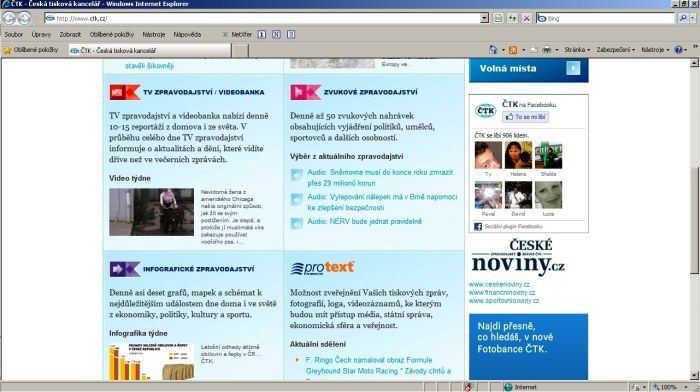The width and height of the screenshot is (700, 392).
Task: Open the www.sportovninoviny.cz link
Action: [504, 300]
